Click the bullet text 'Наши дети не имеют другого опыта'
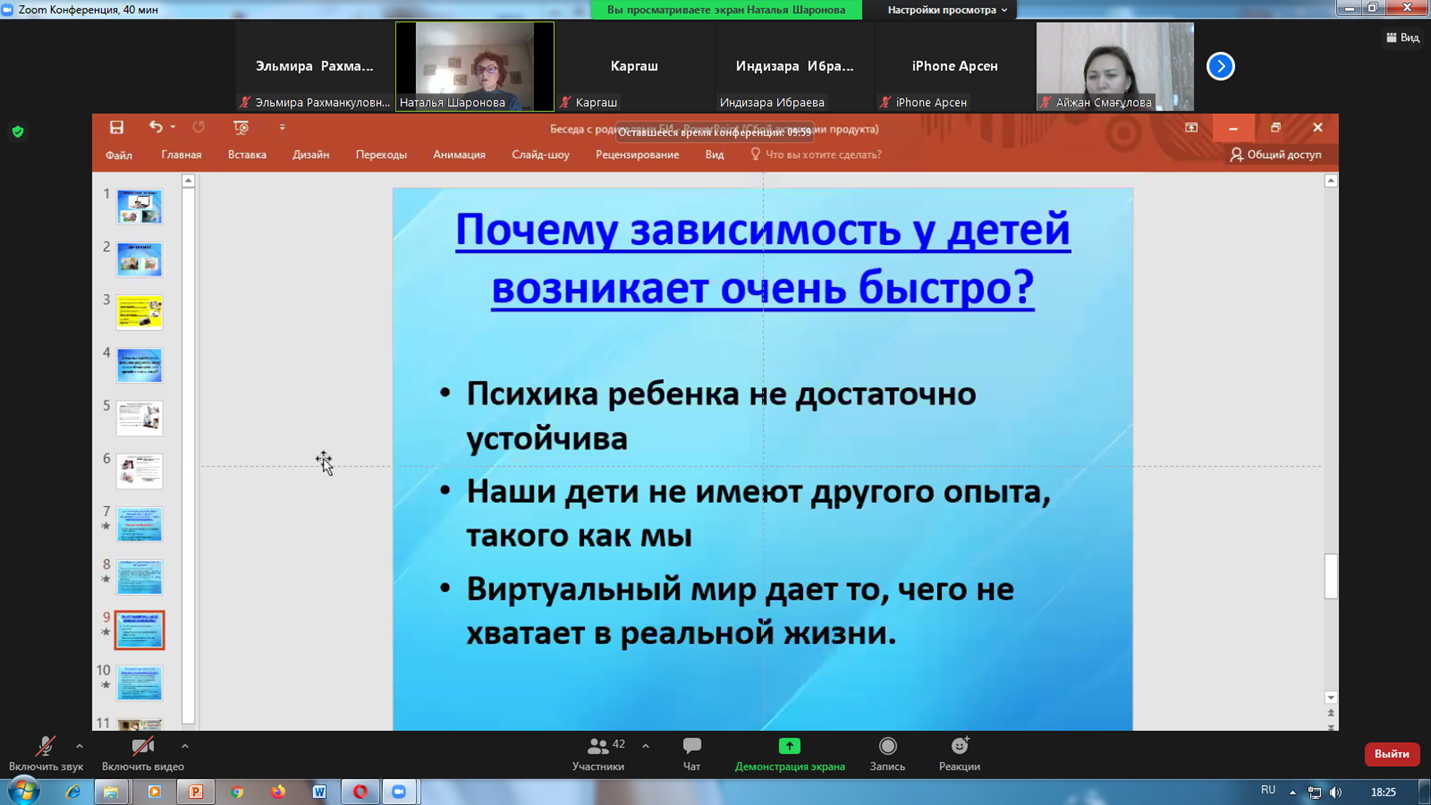This screenshot has width=1431, height=805. [x=759, y=492]
